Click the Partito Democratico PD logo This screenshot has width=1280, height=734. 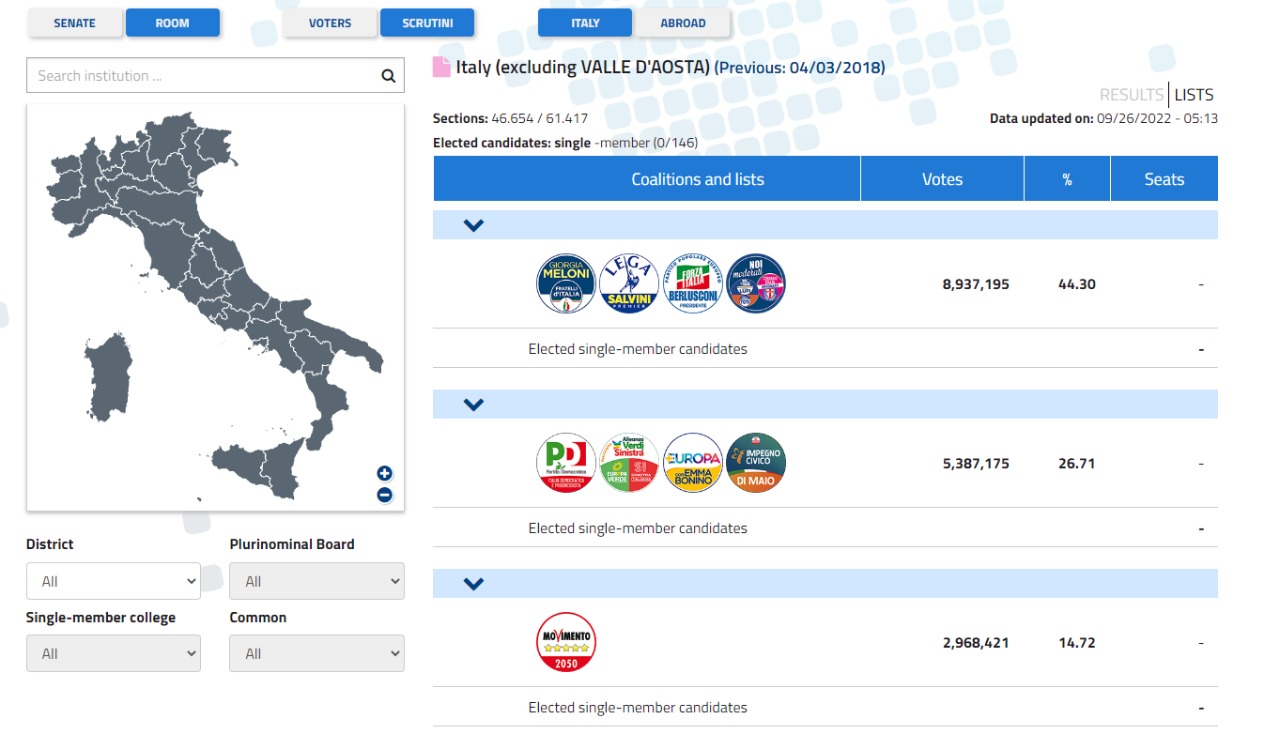[x=566, y=463]
